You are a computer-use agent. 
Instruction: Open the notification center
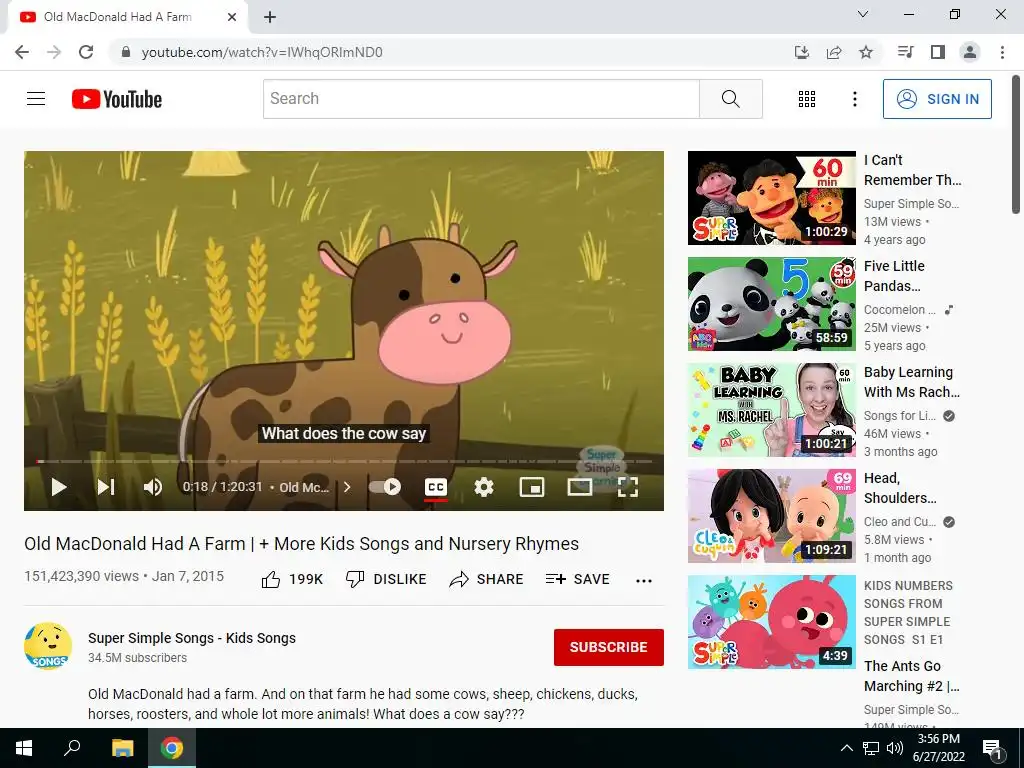click(x=991, y=750)
